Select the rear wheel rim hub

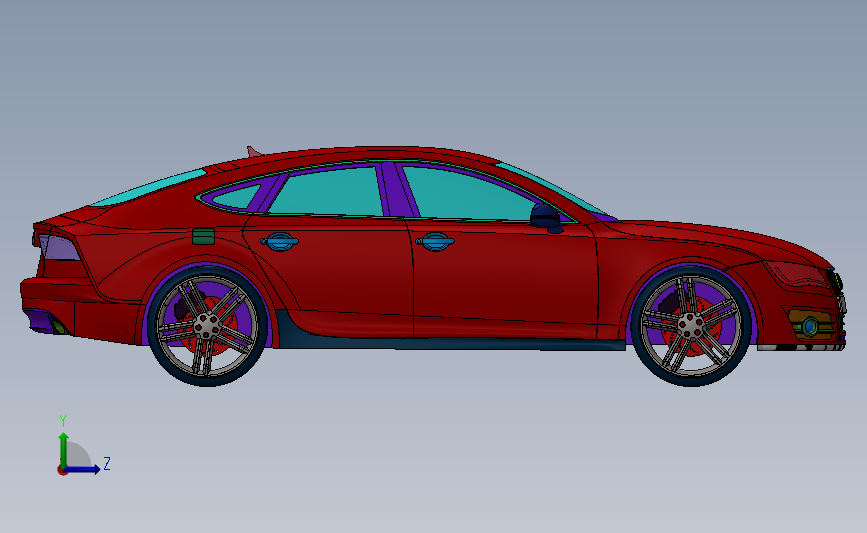(x=207, y=326)
